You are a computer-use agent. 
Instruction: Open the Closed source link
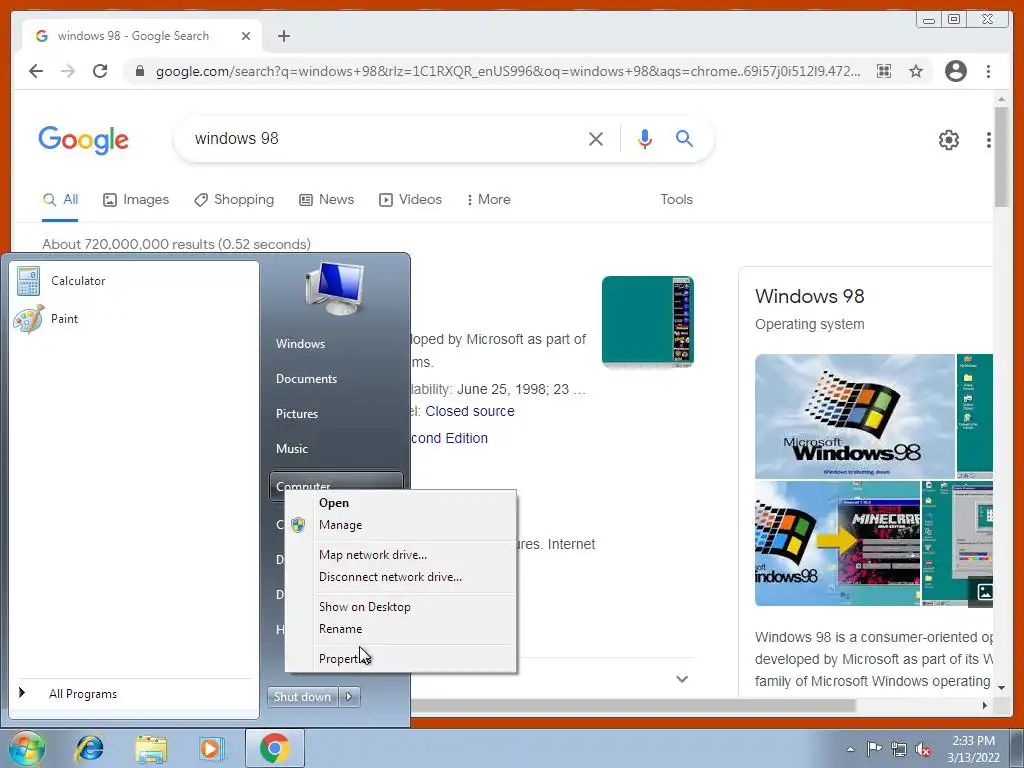[470, 411]
